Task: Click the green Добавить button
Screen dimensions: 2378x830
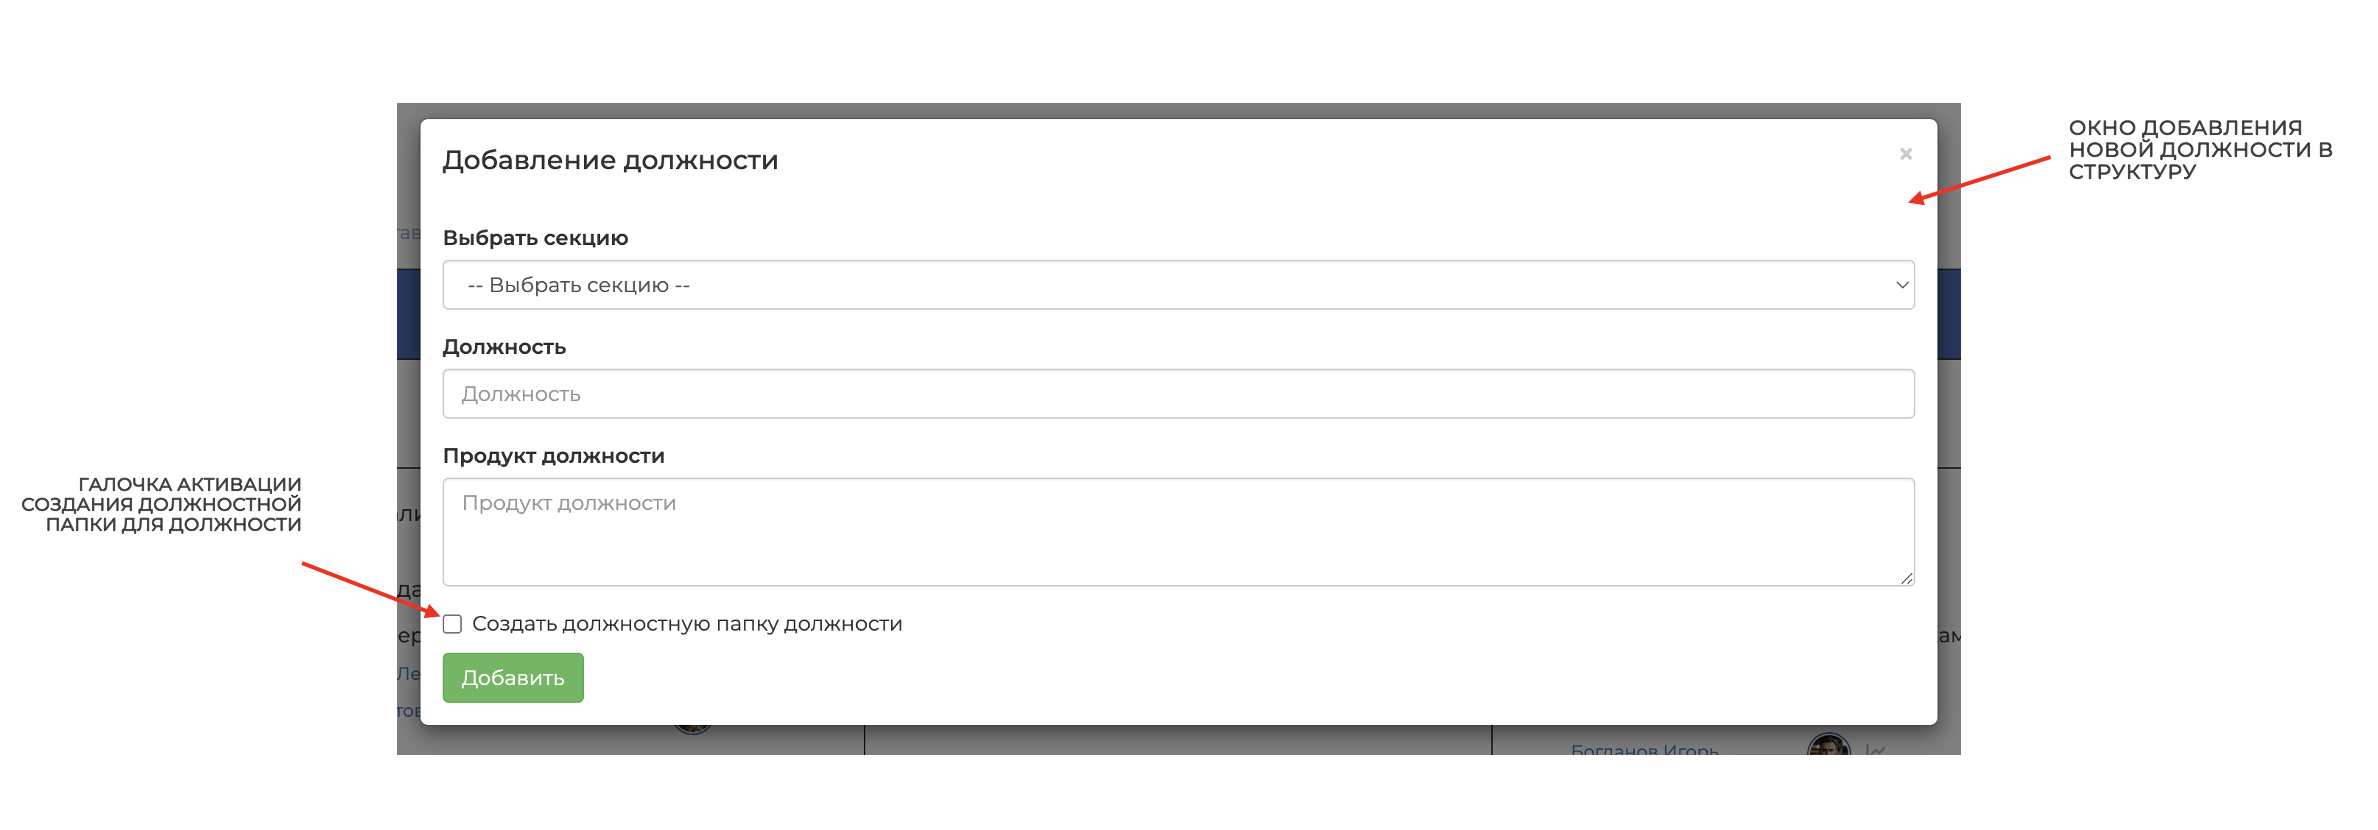Action: tap(513, 678)
